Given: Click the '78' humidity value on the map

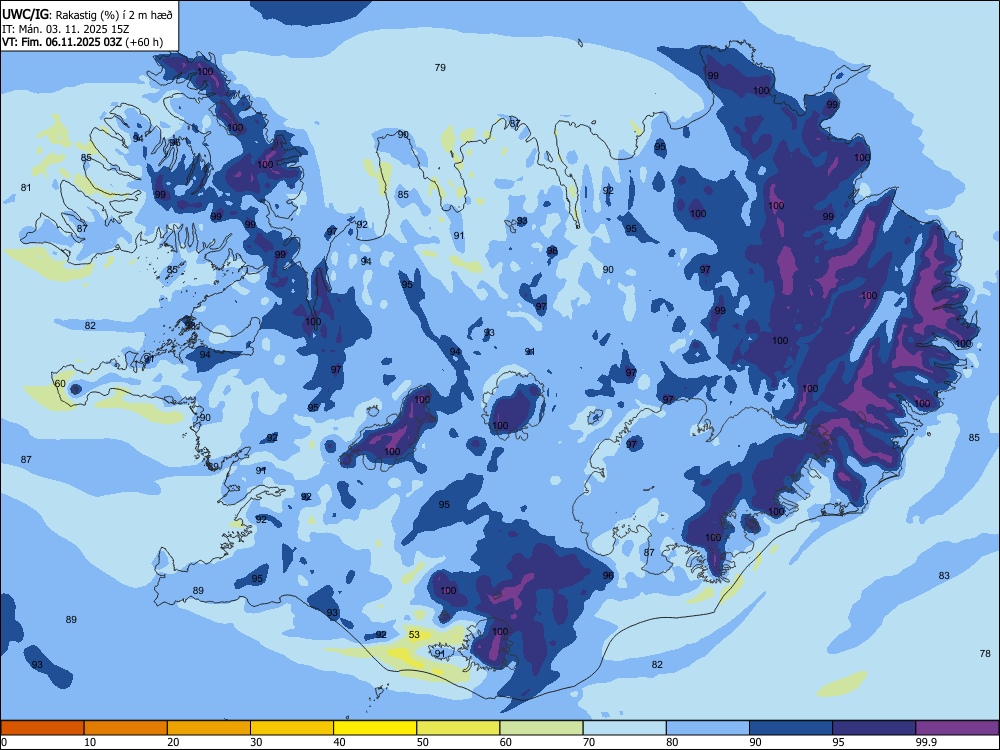Looking at the screenshot, I should tap(985, 653).
